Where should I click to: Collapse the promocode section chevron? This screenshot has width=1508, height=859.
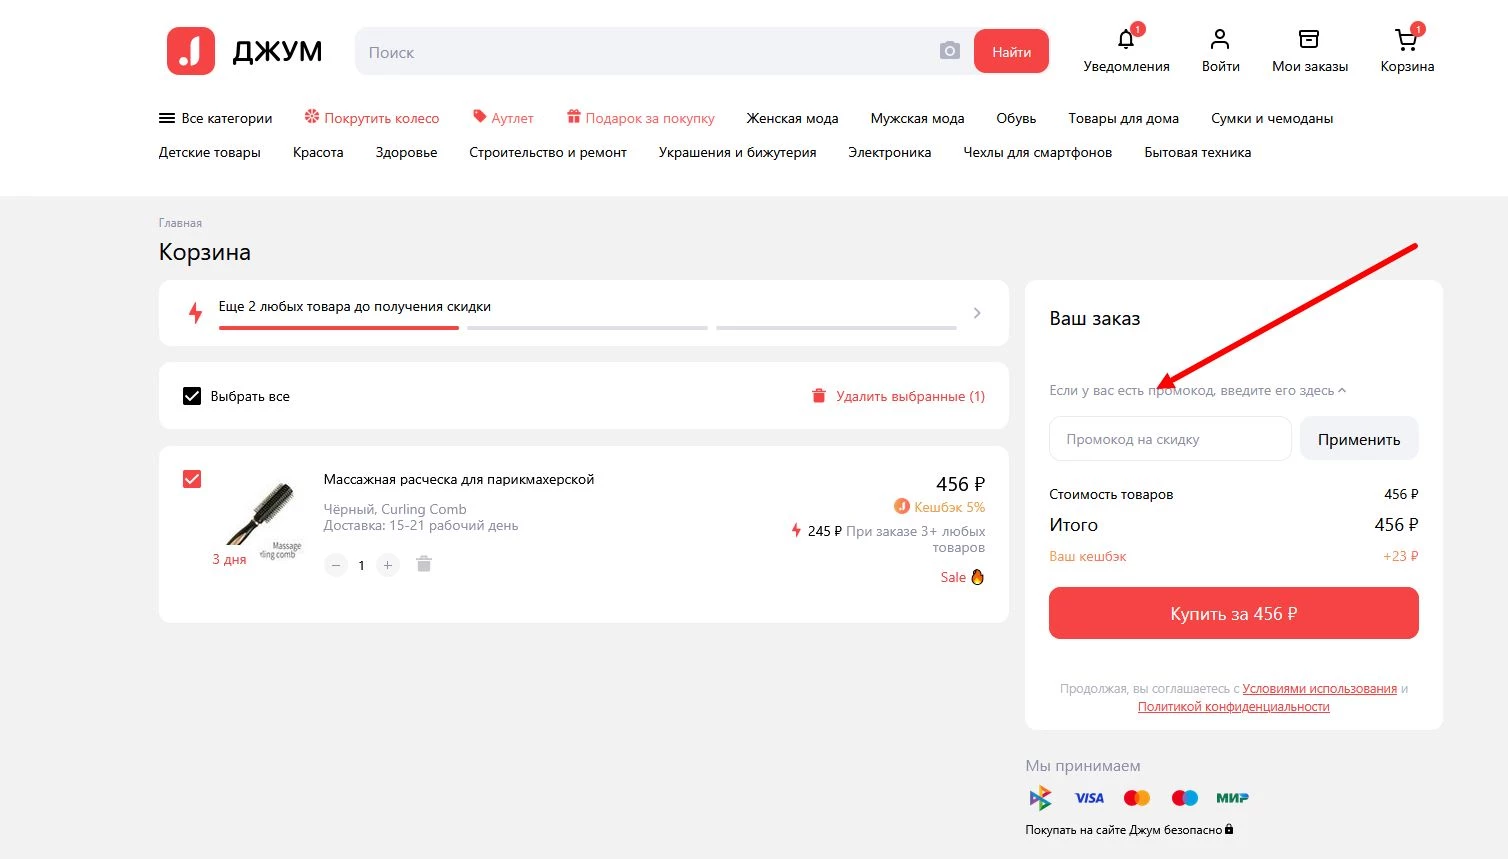click(x=1342, y=390)
